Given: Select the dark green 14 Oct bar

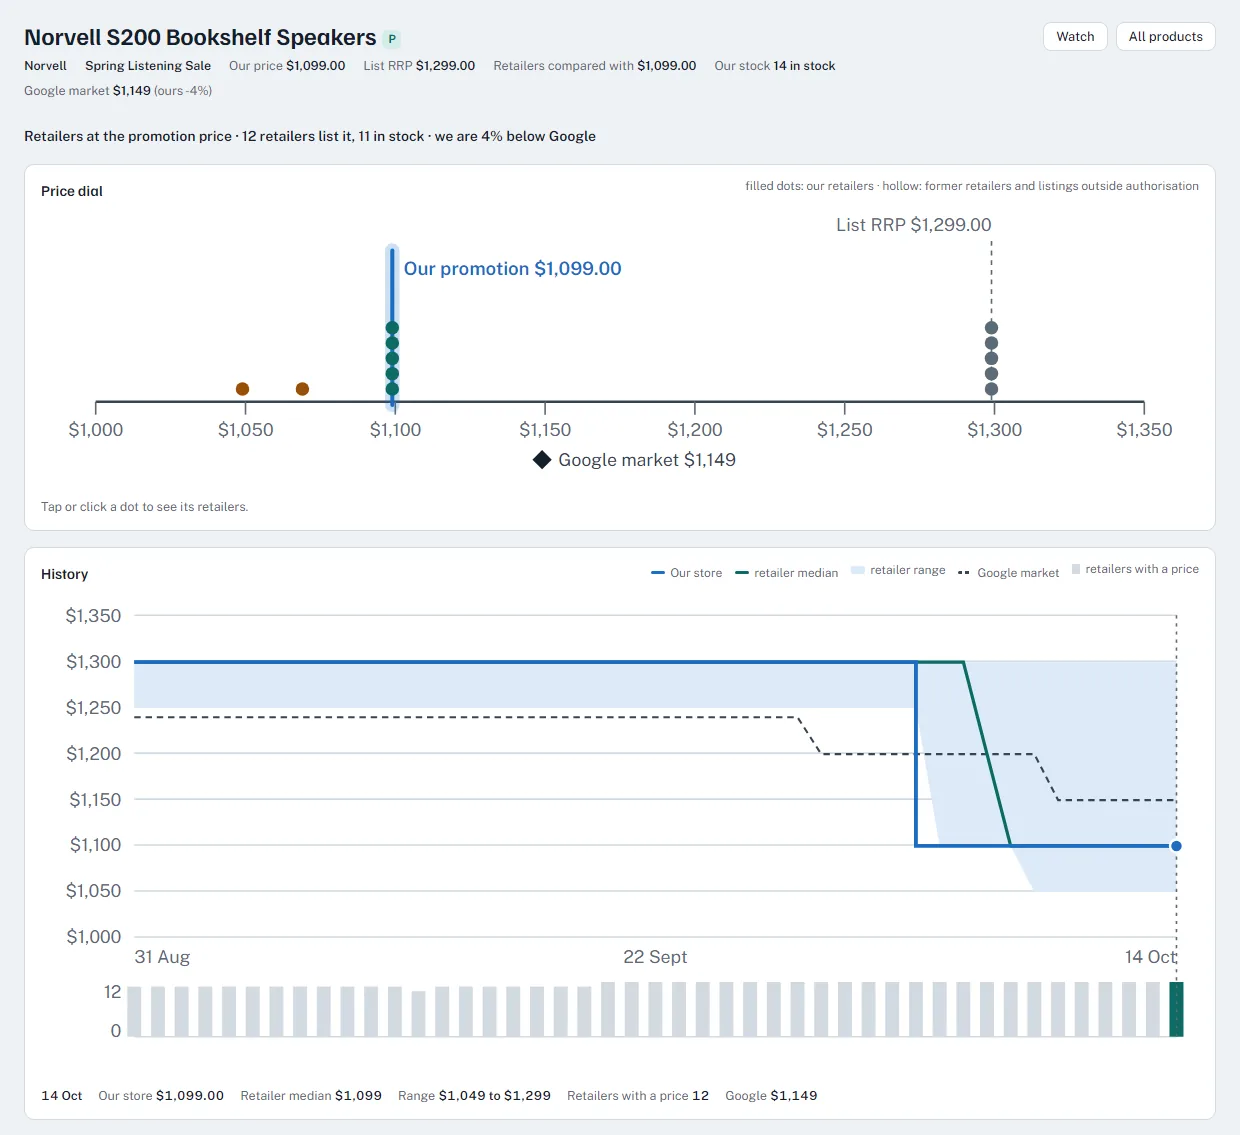Looking at the screenshot, I should [1176, 1009].
